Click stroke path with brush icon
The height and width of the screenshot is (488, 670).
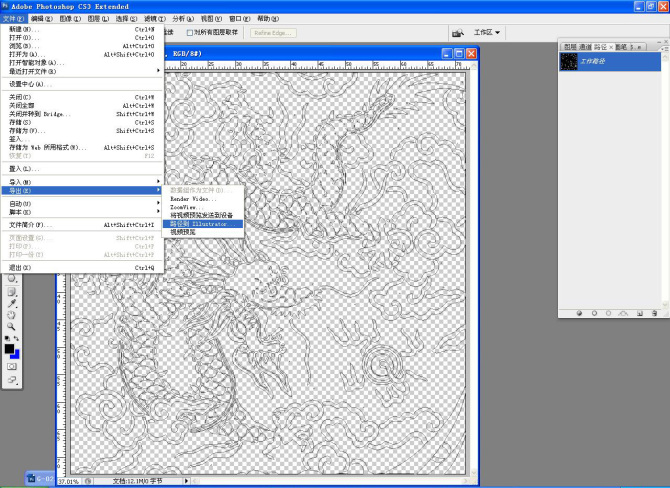coord(594,313)
